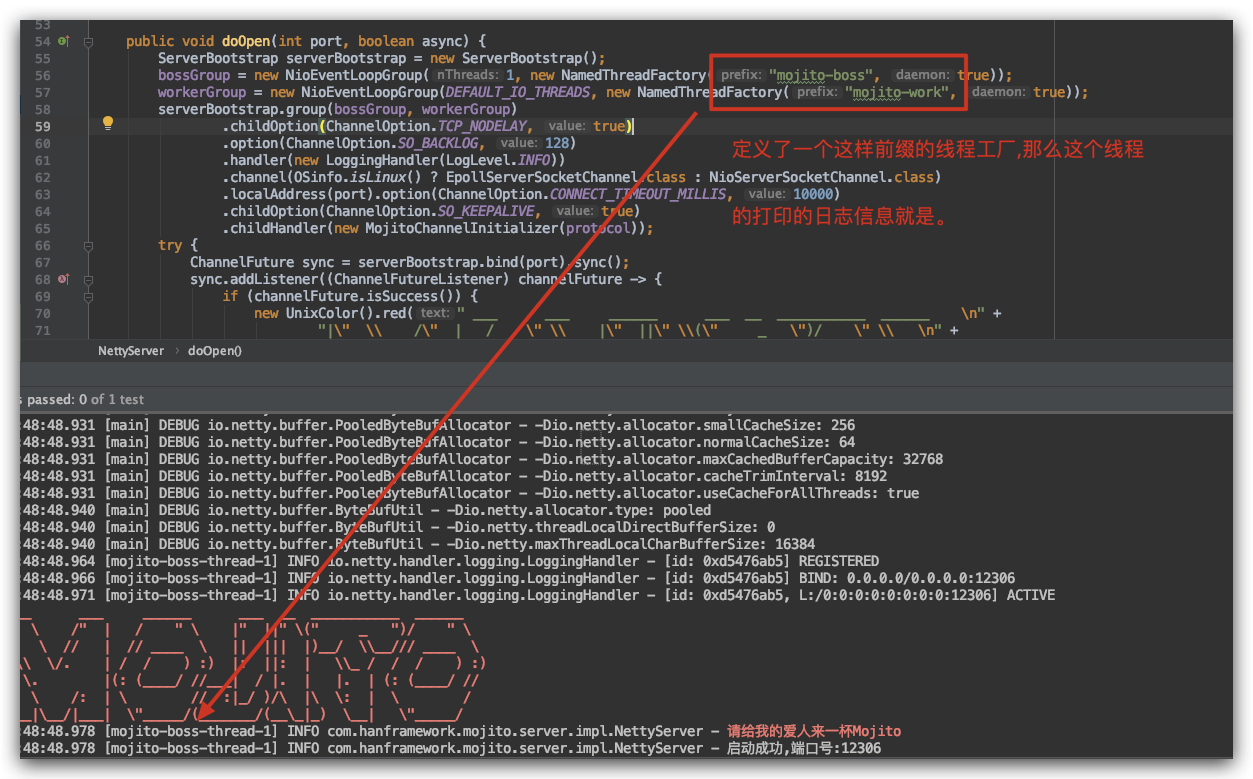
Task: Click CONNECT_TIMEOUT_MILLIS constant
Action: 639,194
